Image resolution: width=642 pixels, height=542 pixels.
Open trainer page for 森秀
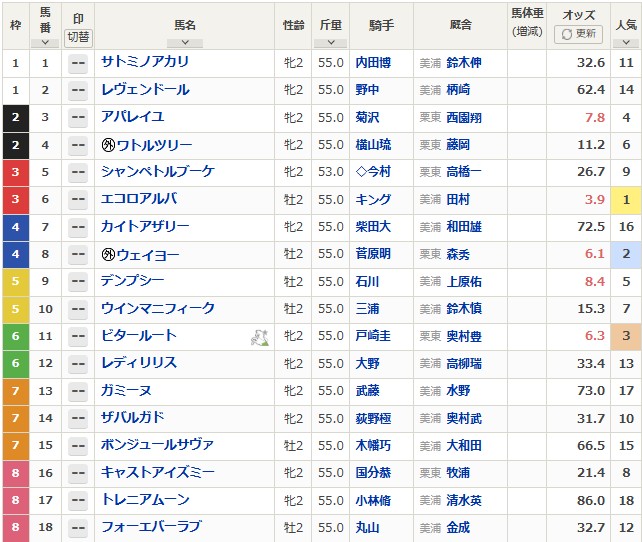tap(460, 255)
